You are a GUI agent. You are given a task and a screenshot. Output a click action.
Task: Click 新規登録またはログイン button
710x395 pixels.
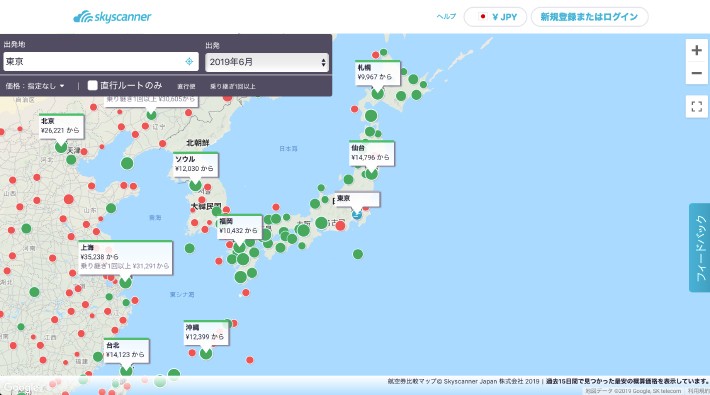click(x=590, y=17)
